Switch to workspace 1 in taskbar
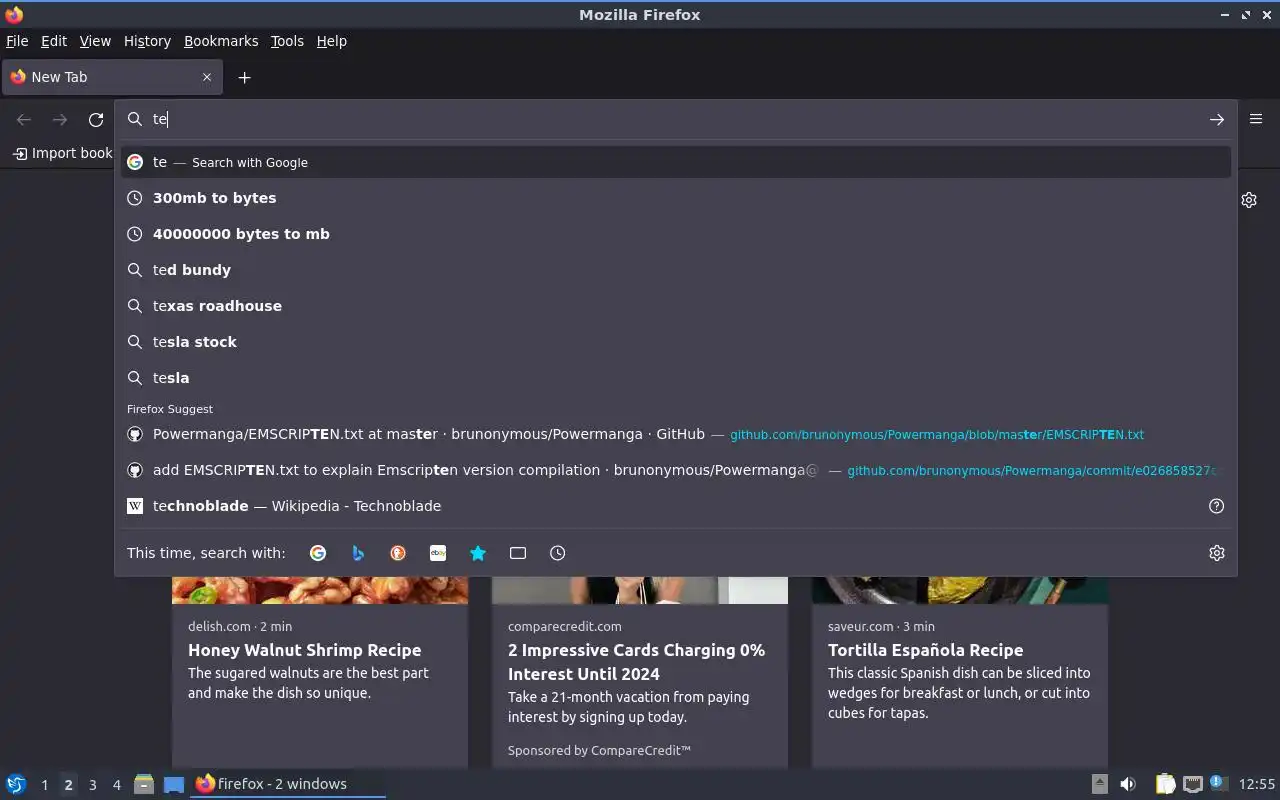 click(44, 785)
